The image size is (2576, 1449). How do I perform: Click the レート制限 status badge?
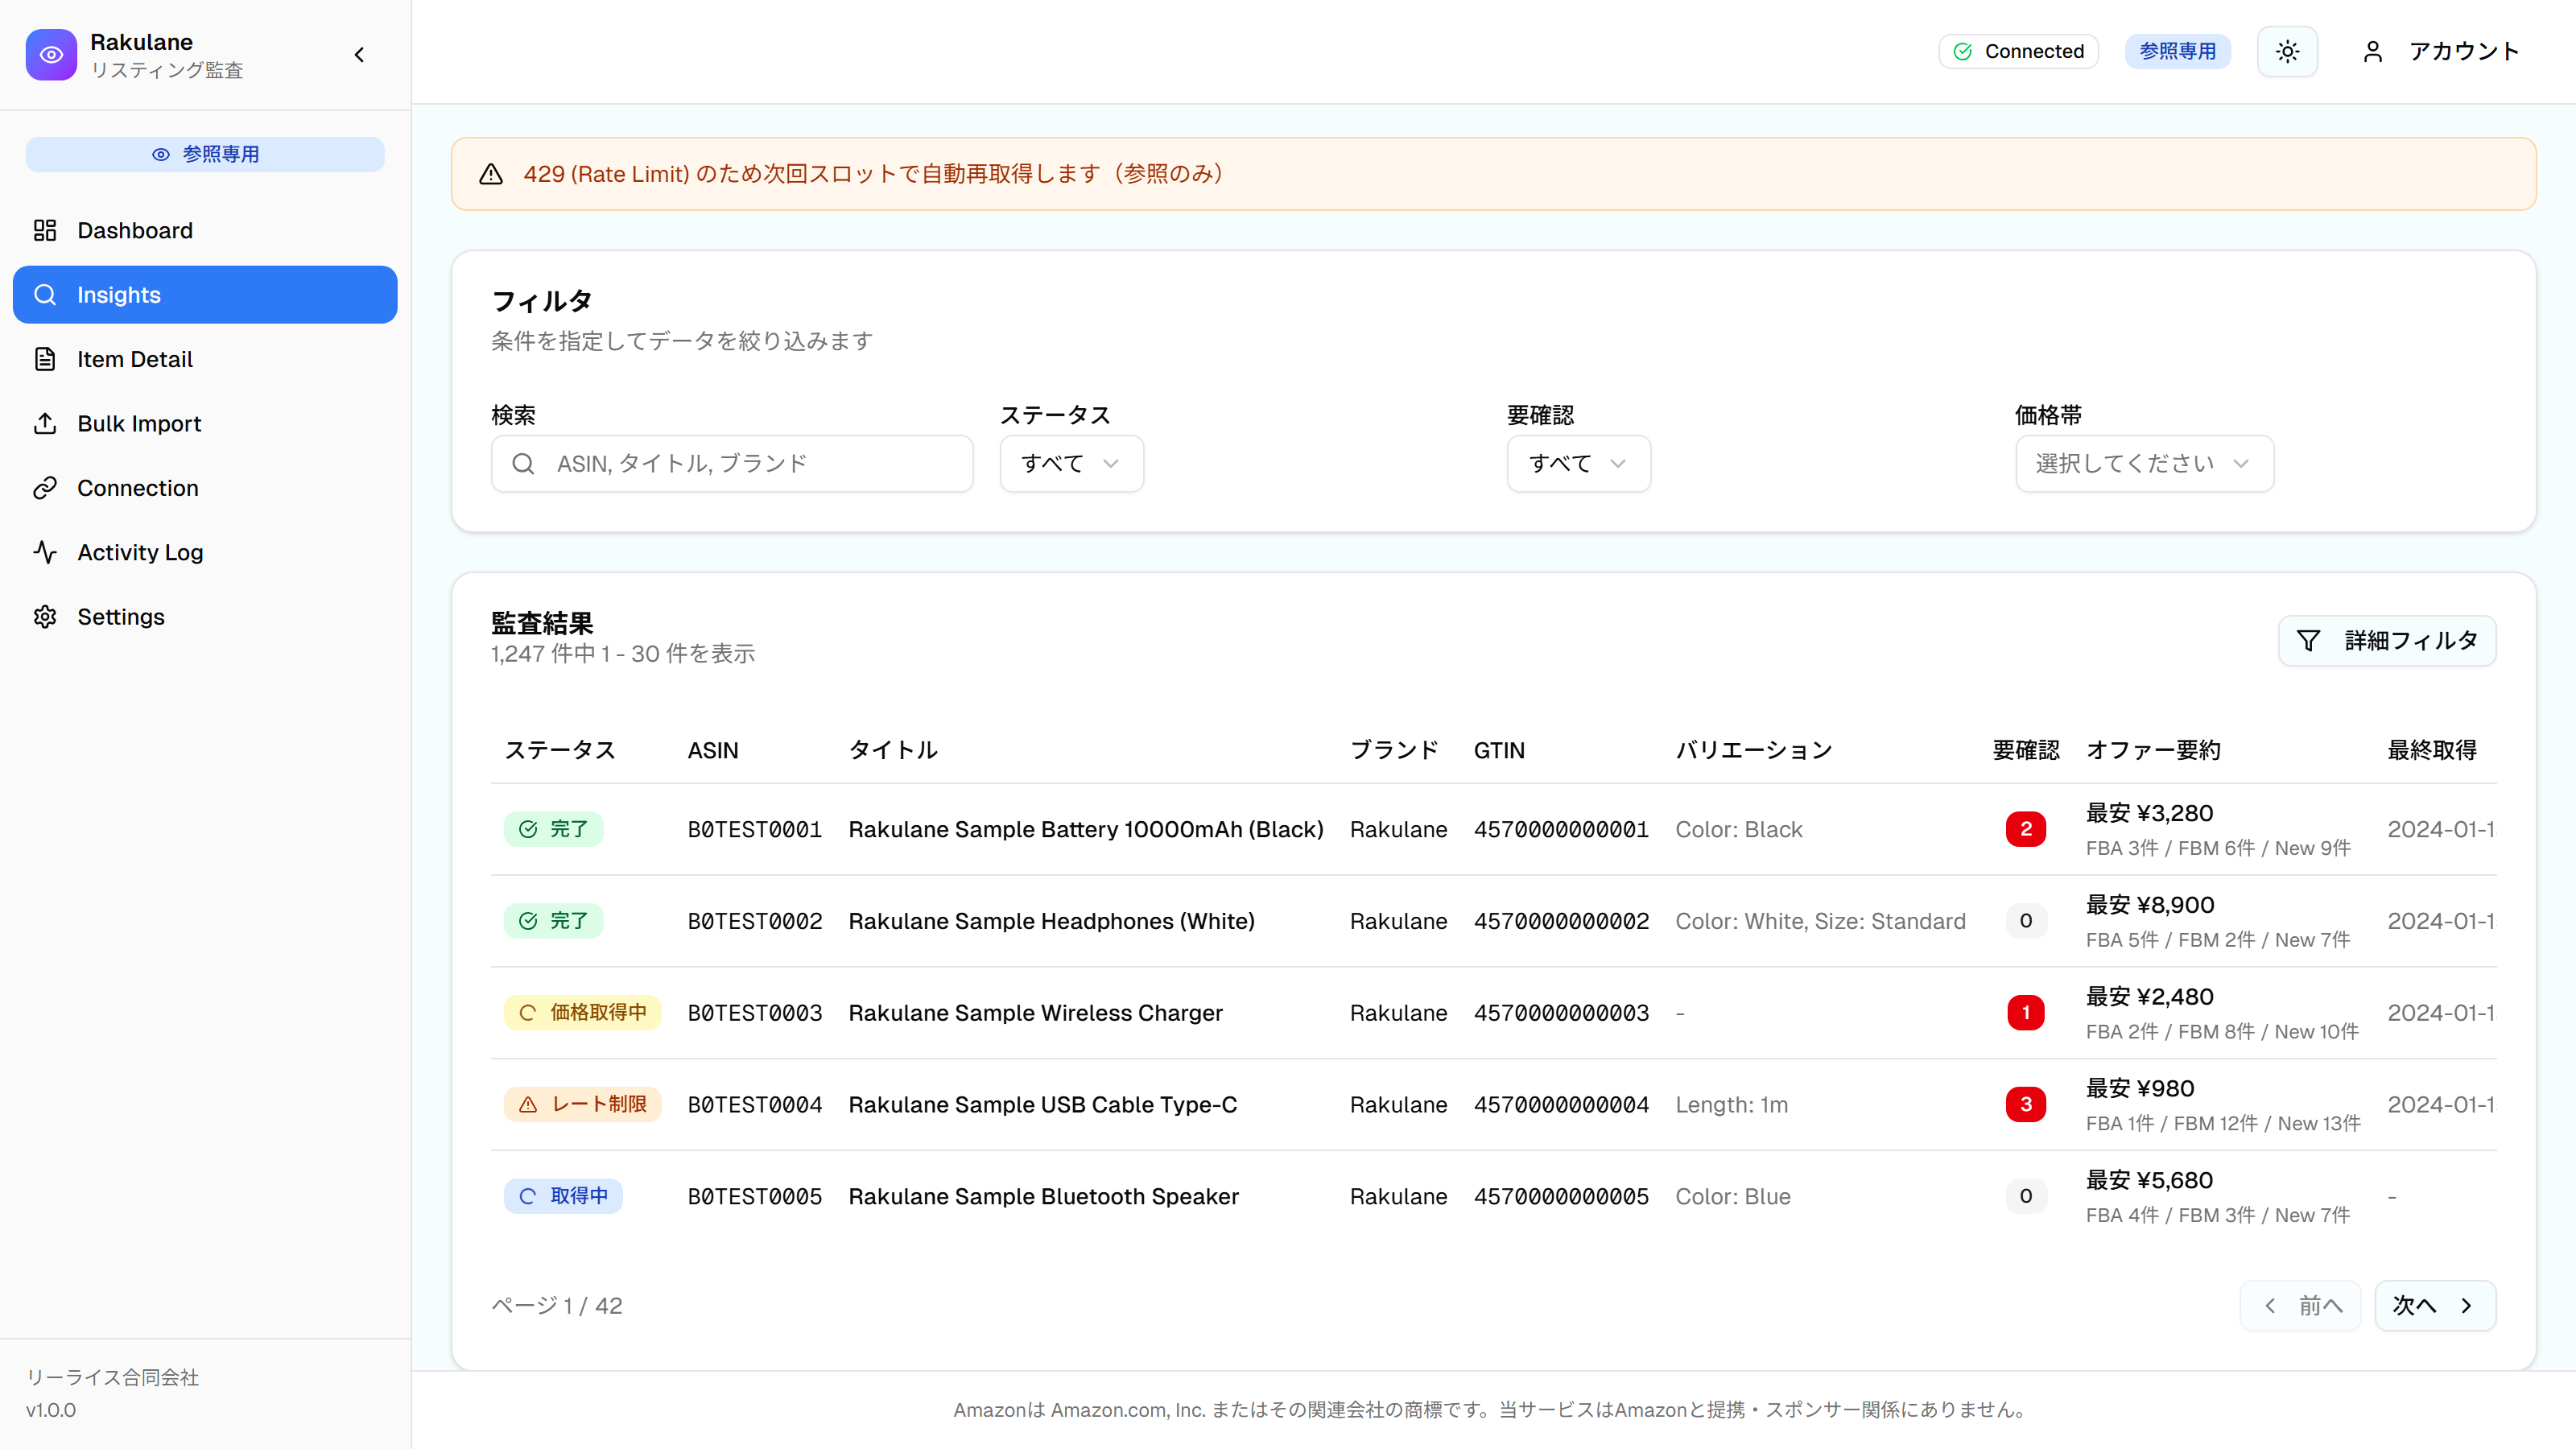click(582, 1104)
